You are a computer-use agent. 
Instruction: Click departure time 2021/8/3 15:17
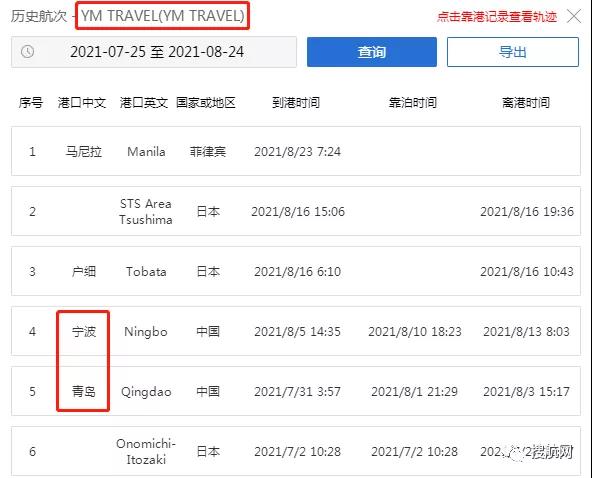tap(526, 392)
